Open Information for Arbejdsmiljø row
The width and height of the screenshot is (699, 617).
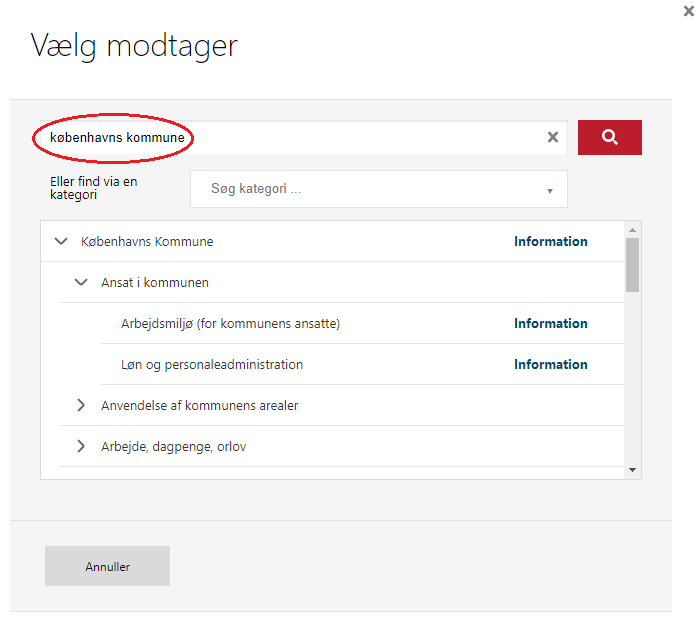(551, 323)
